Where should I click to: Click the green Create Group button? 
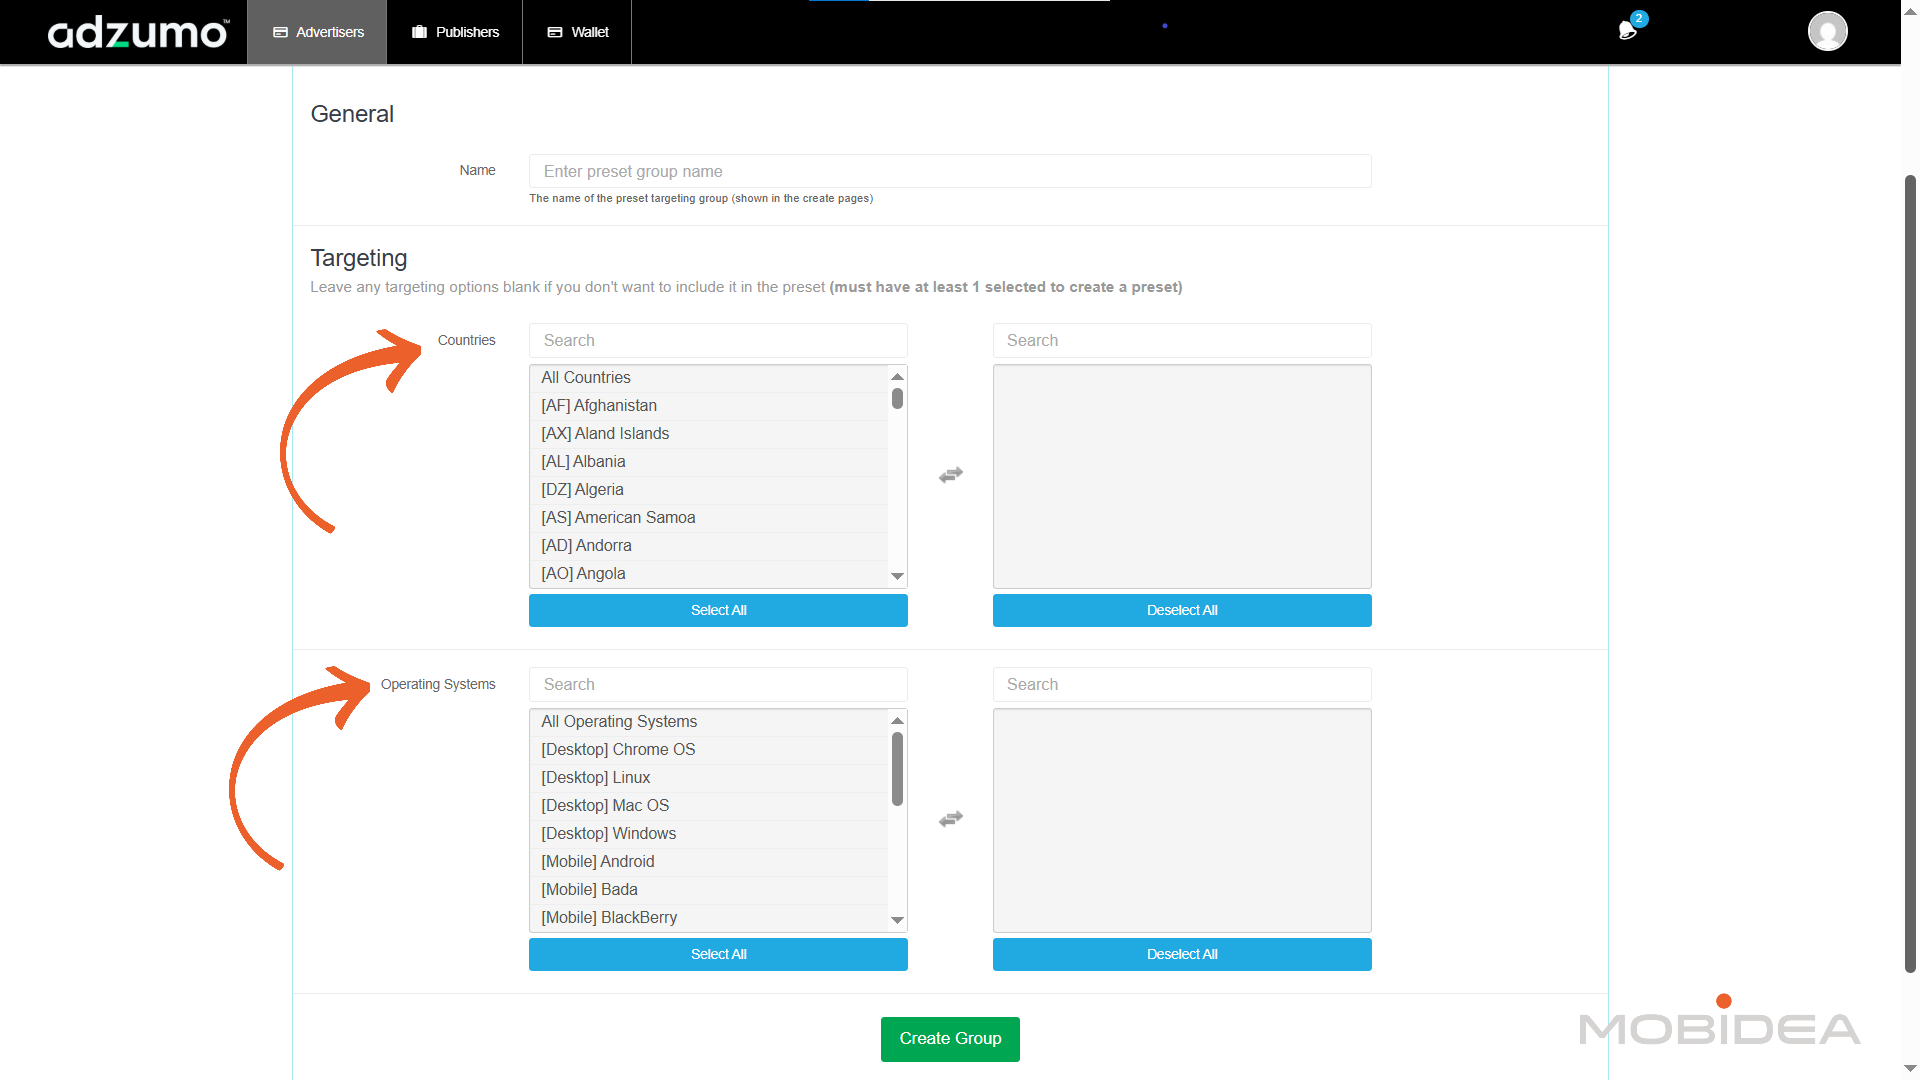(949, 1039)
